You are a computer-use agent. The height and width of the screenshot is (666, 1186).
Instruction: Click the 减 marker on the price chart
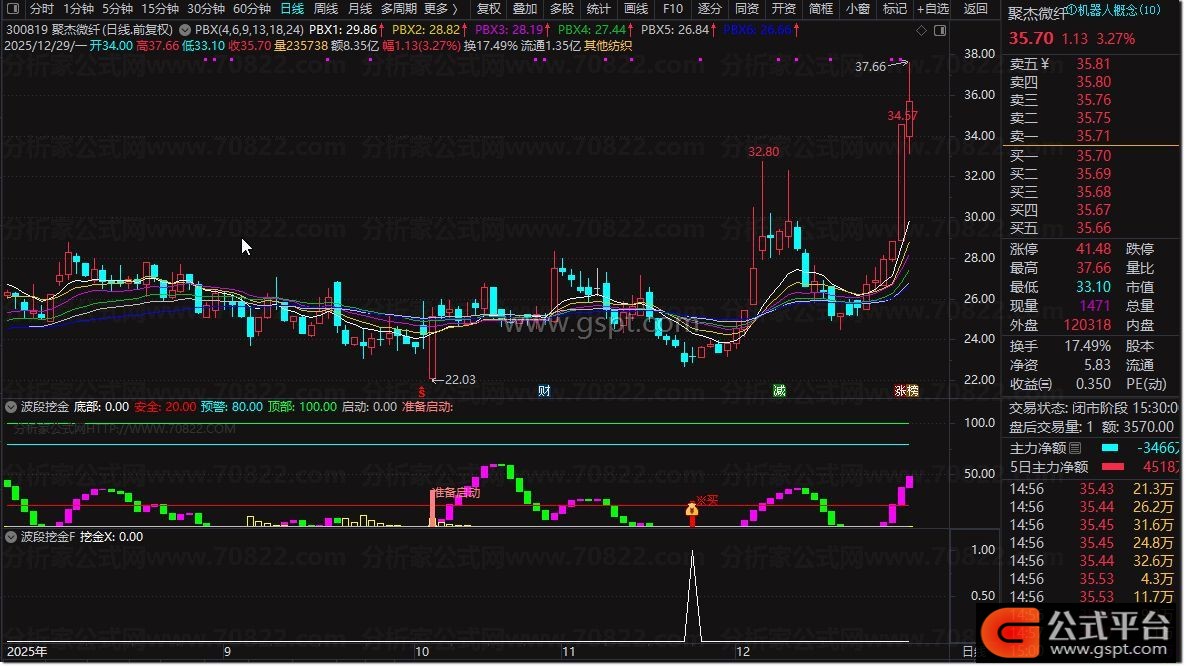pos(779,391)
